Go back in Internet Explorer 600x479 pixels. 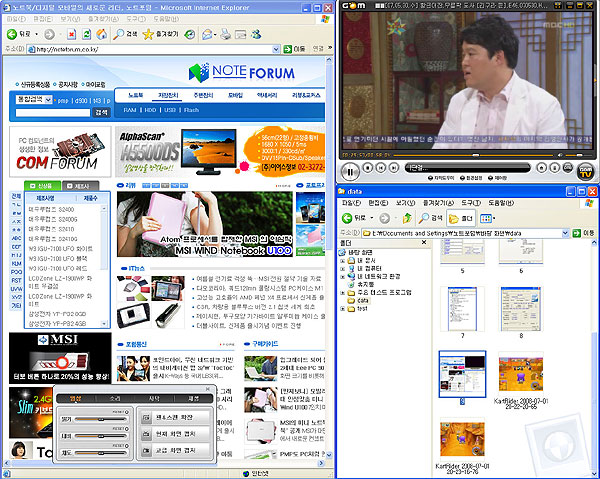point(18,34)
